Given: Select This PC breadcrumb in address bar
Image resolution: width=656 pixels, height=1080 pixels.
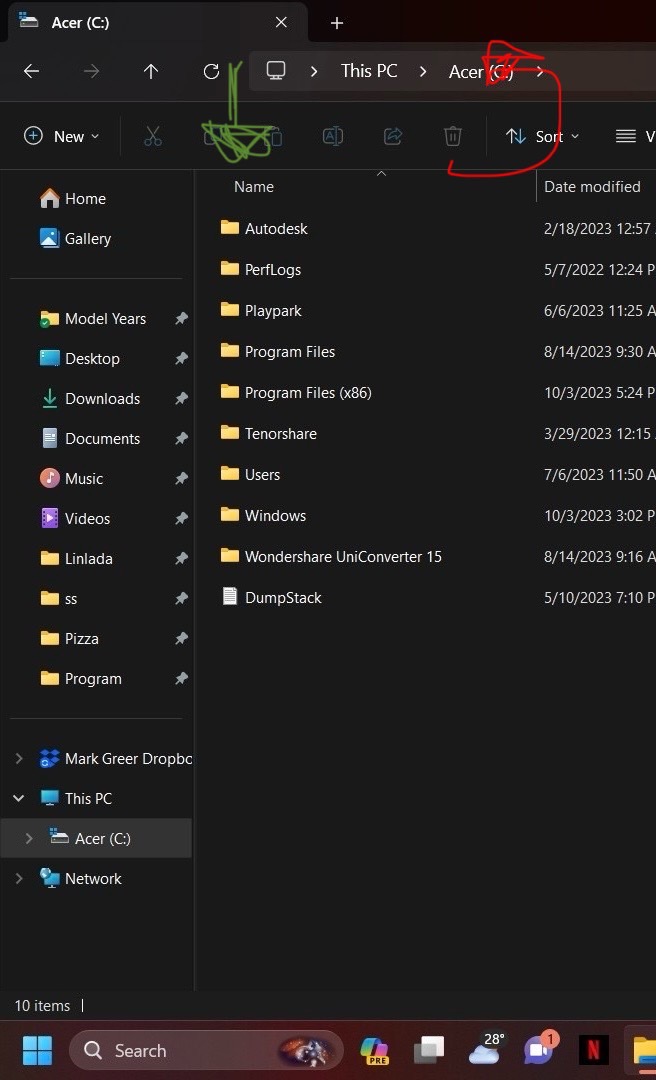Looking at the screenshot, I should coord(369,71).
